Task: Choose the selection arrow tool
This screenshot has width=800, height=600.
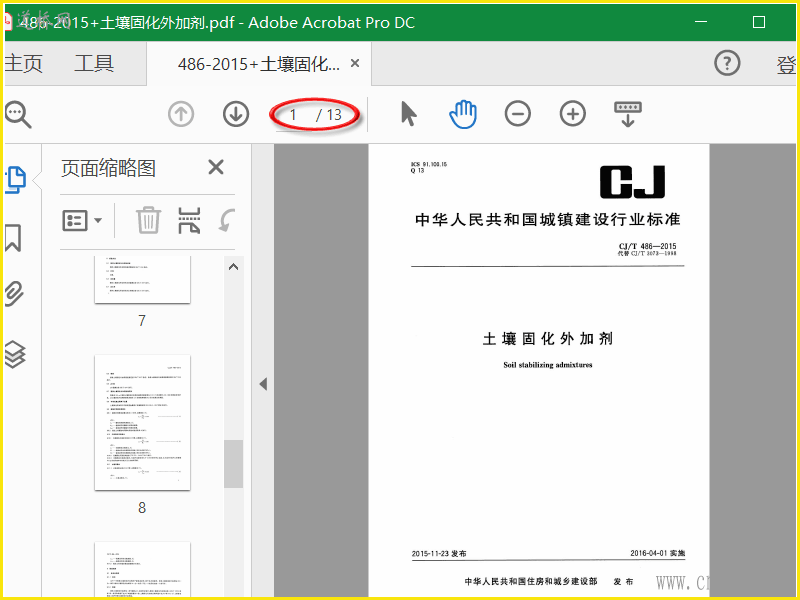Action: click(408, 113)
